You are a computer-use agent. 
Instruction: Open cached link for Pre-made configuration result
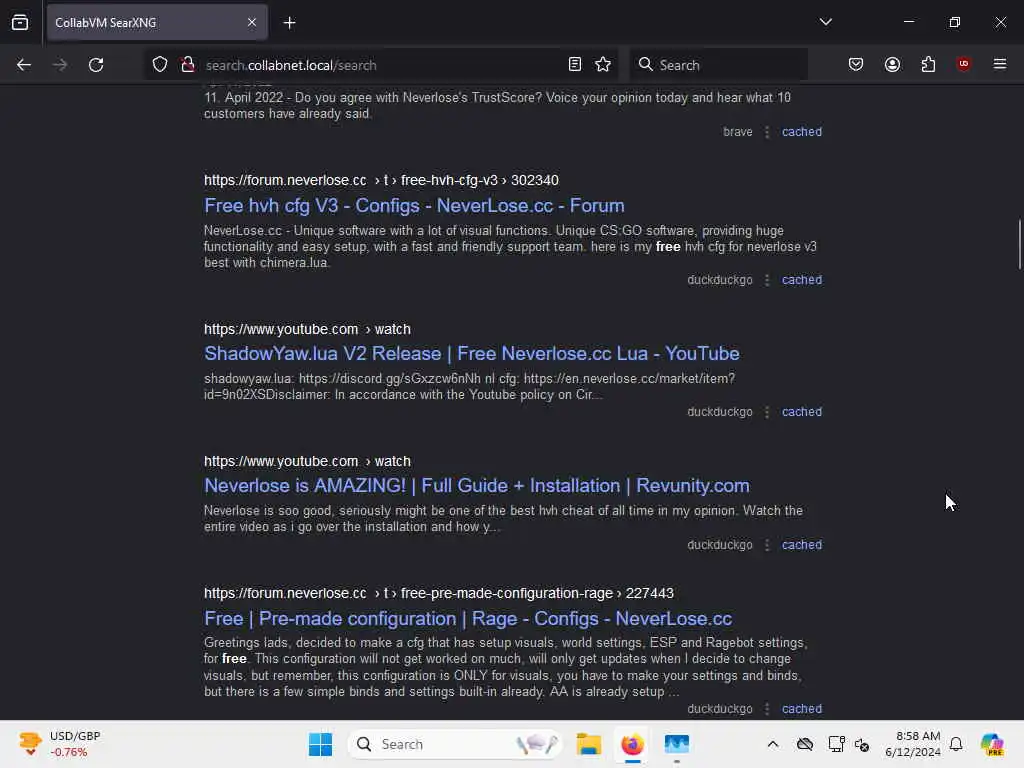[x=802, y=709]
